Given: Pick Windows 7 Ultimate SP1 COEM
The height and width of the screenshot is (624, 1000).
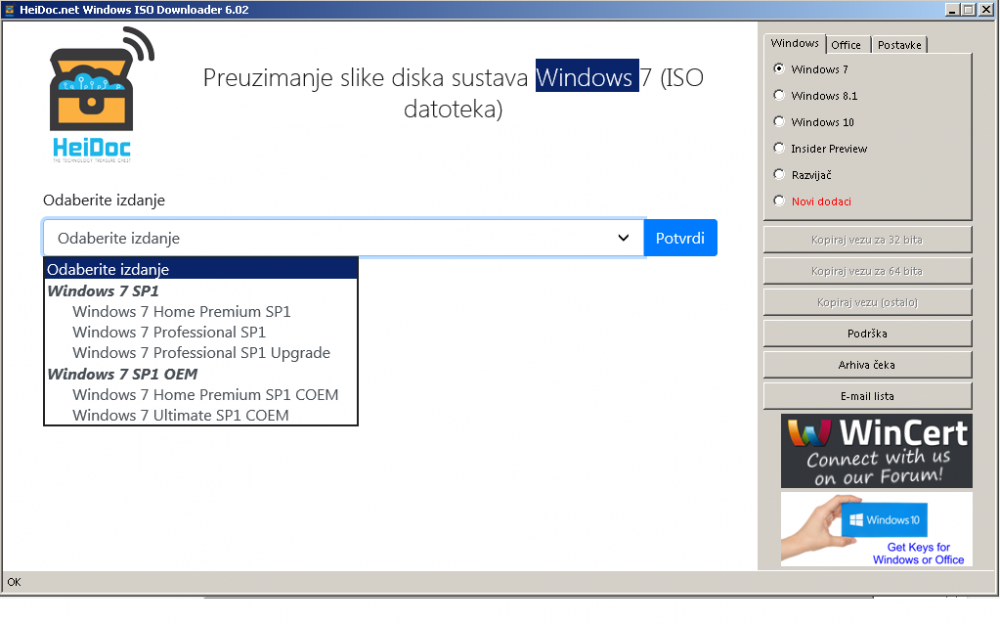Looking at the screenshot, I should (x=180, y=415).
